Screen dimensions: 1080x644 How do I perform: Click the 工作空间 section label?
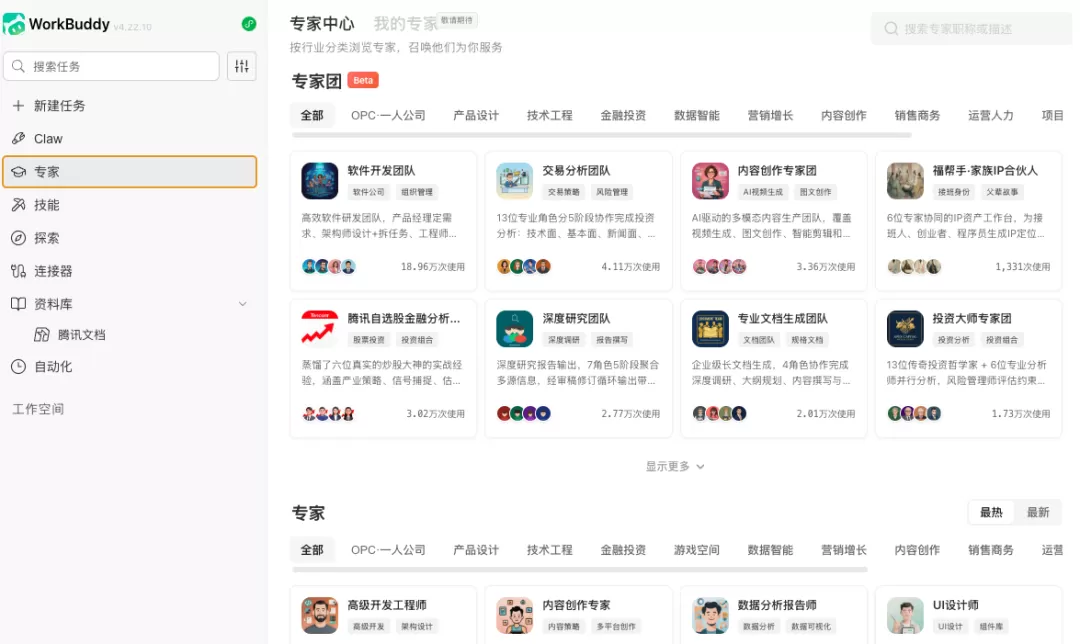38,409
